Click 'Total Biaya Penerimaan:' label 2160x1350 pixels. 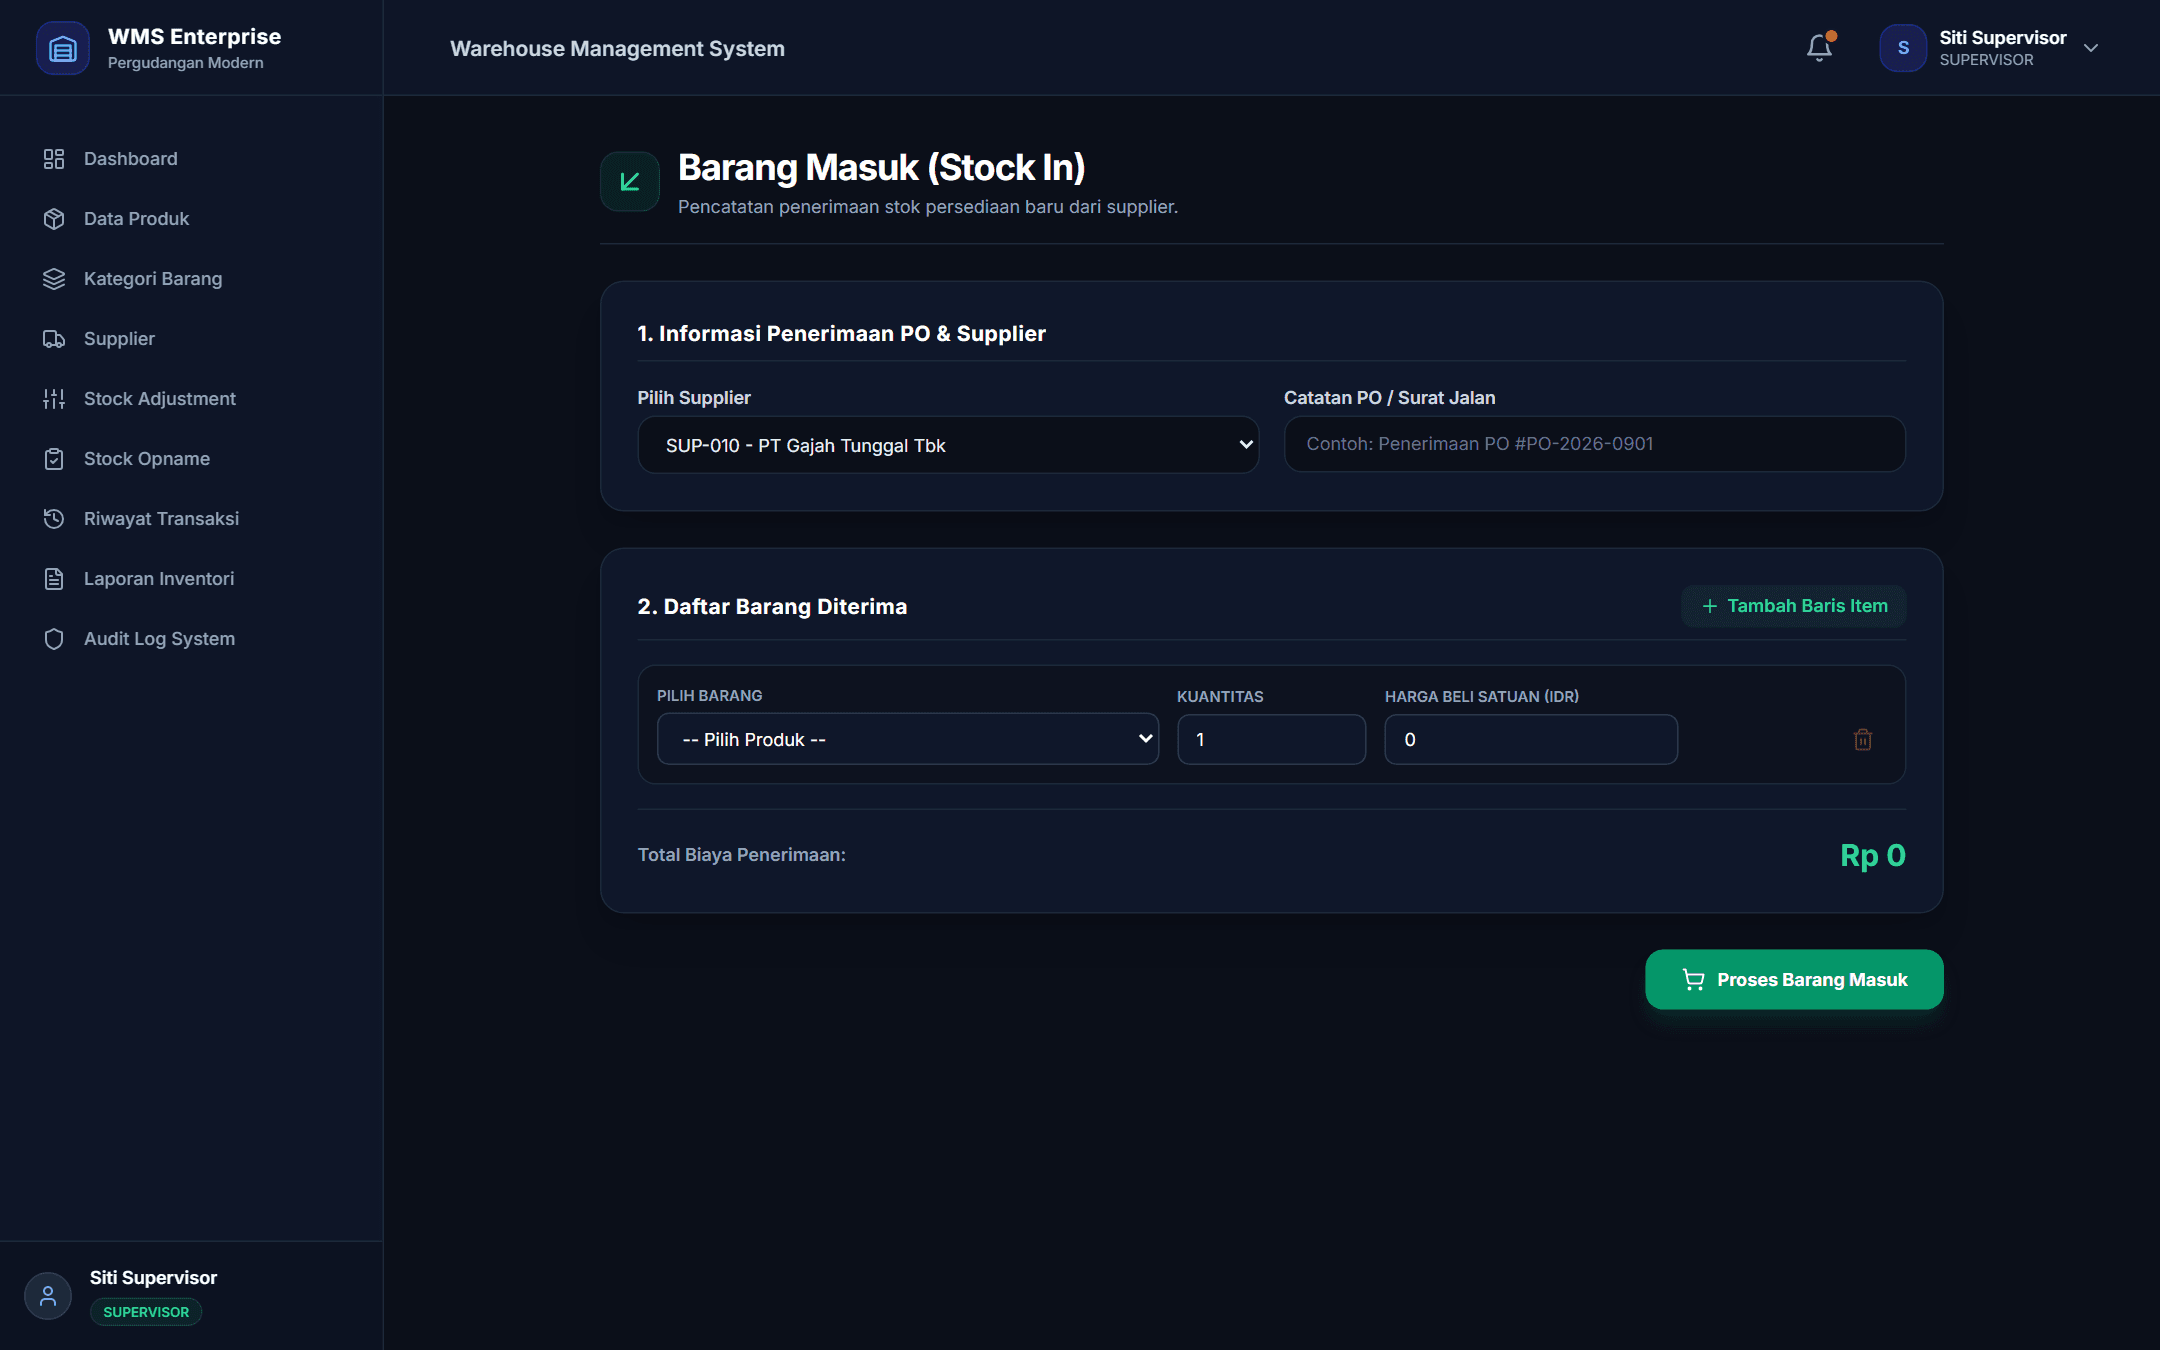coord(742,855)
